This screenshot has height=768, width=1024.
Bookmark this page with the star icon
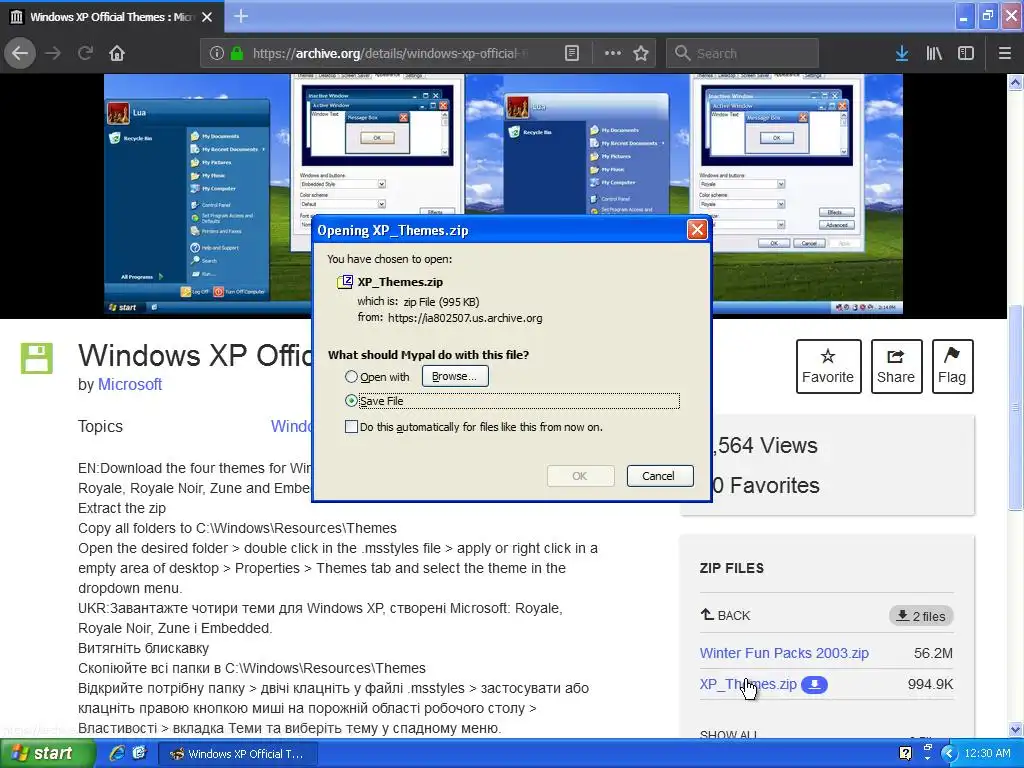point(641,53)
